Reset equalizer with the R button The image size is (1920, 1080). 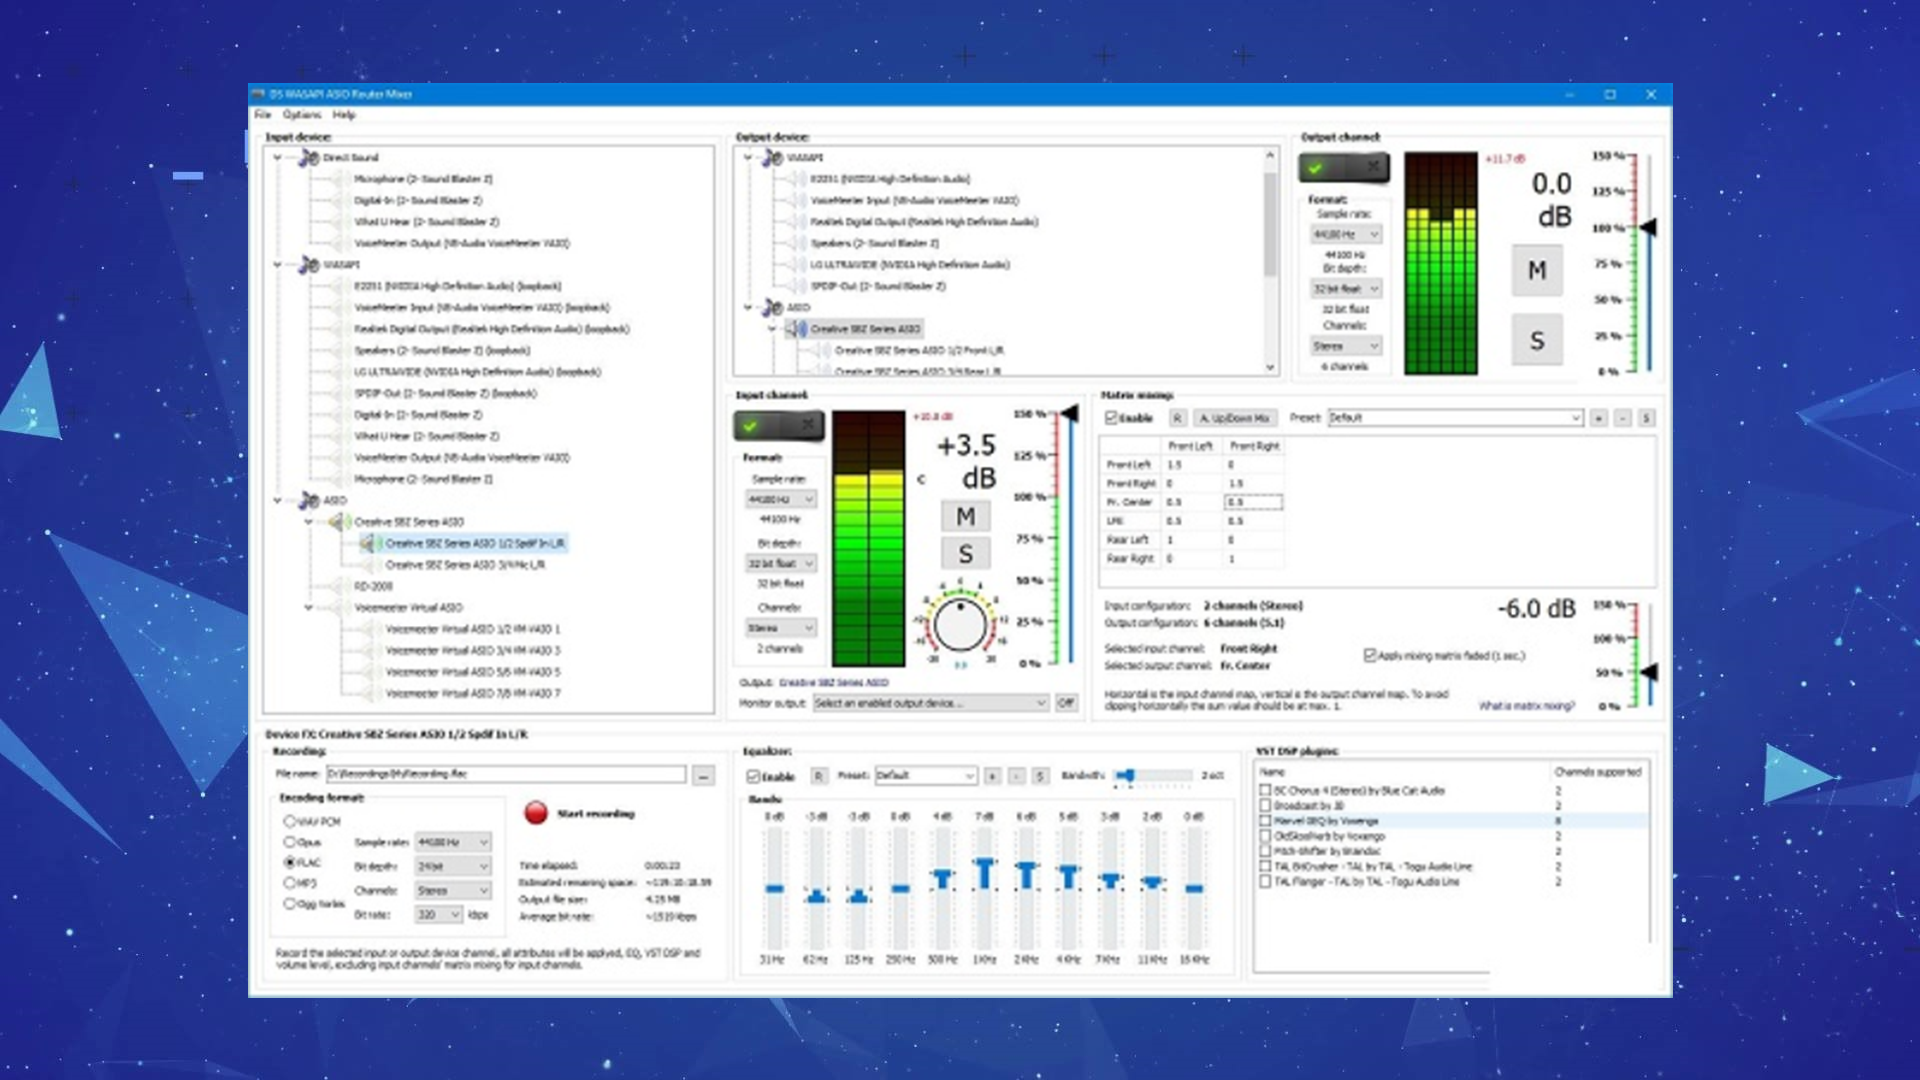click(818, 776)
